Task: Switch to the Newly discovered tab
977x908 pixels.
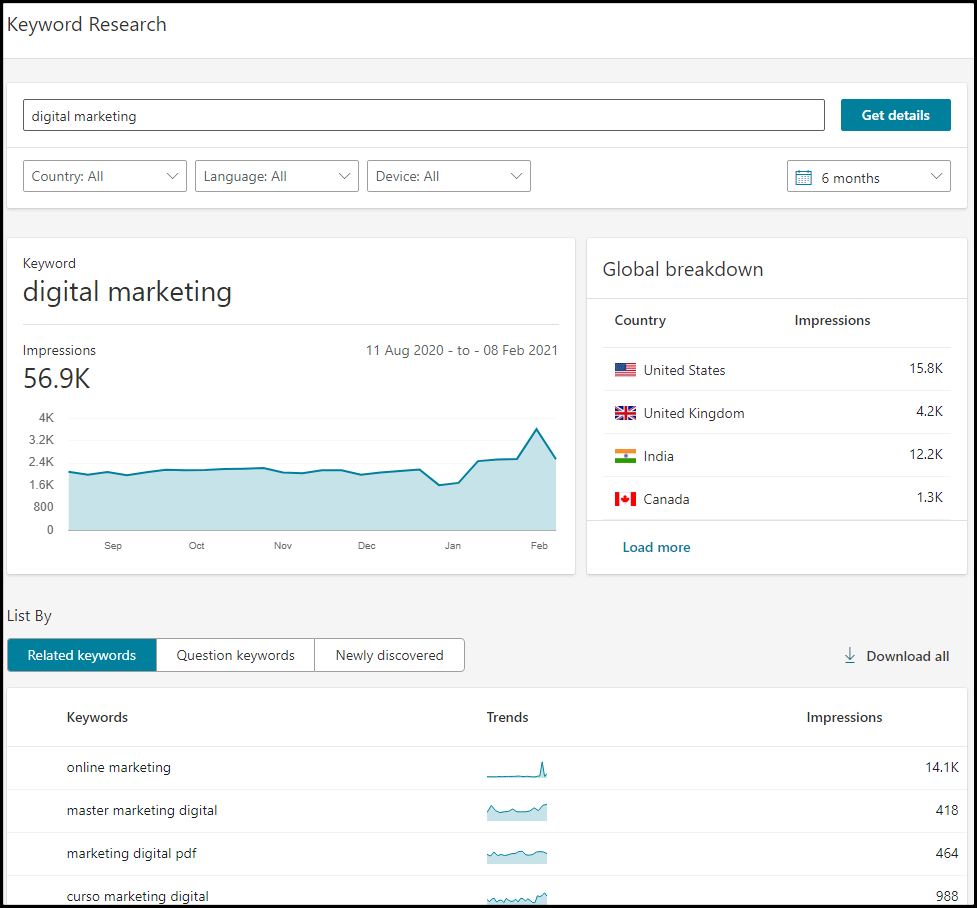Action: 389,655
